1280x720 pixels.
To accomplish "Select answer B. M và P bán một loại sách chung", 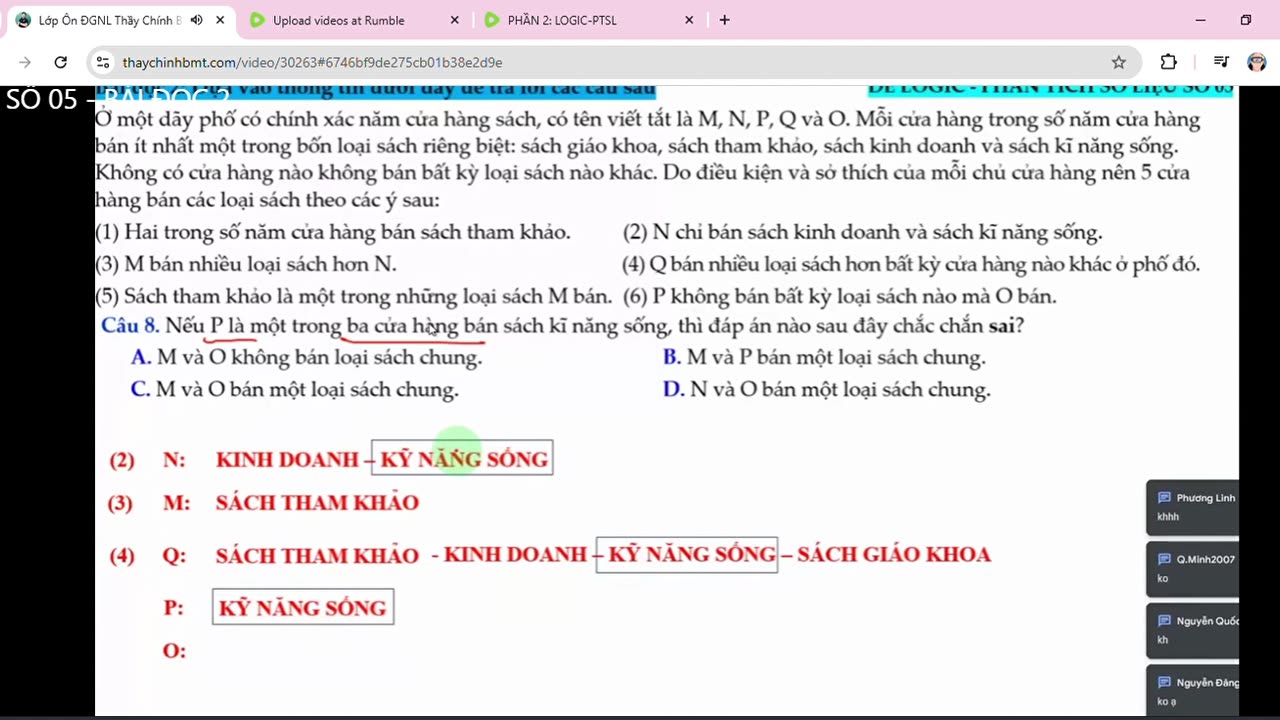I will click(824, 357).
